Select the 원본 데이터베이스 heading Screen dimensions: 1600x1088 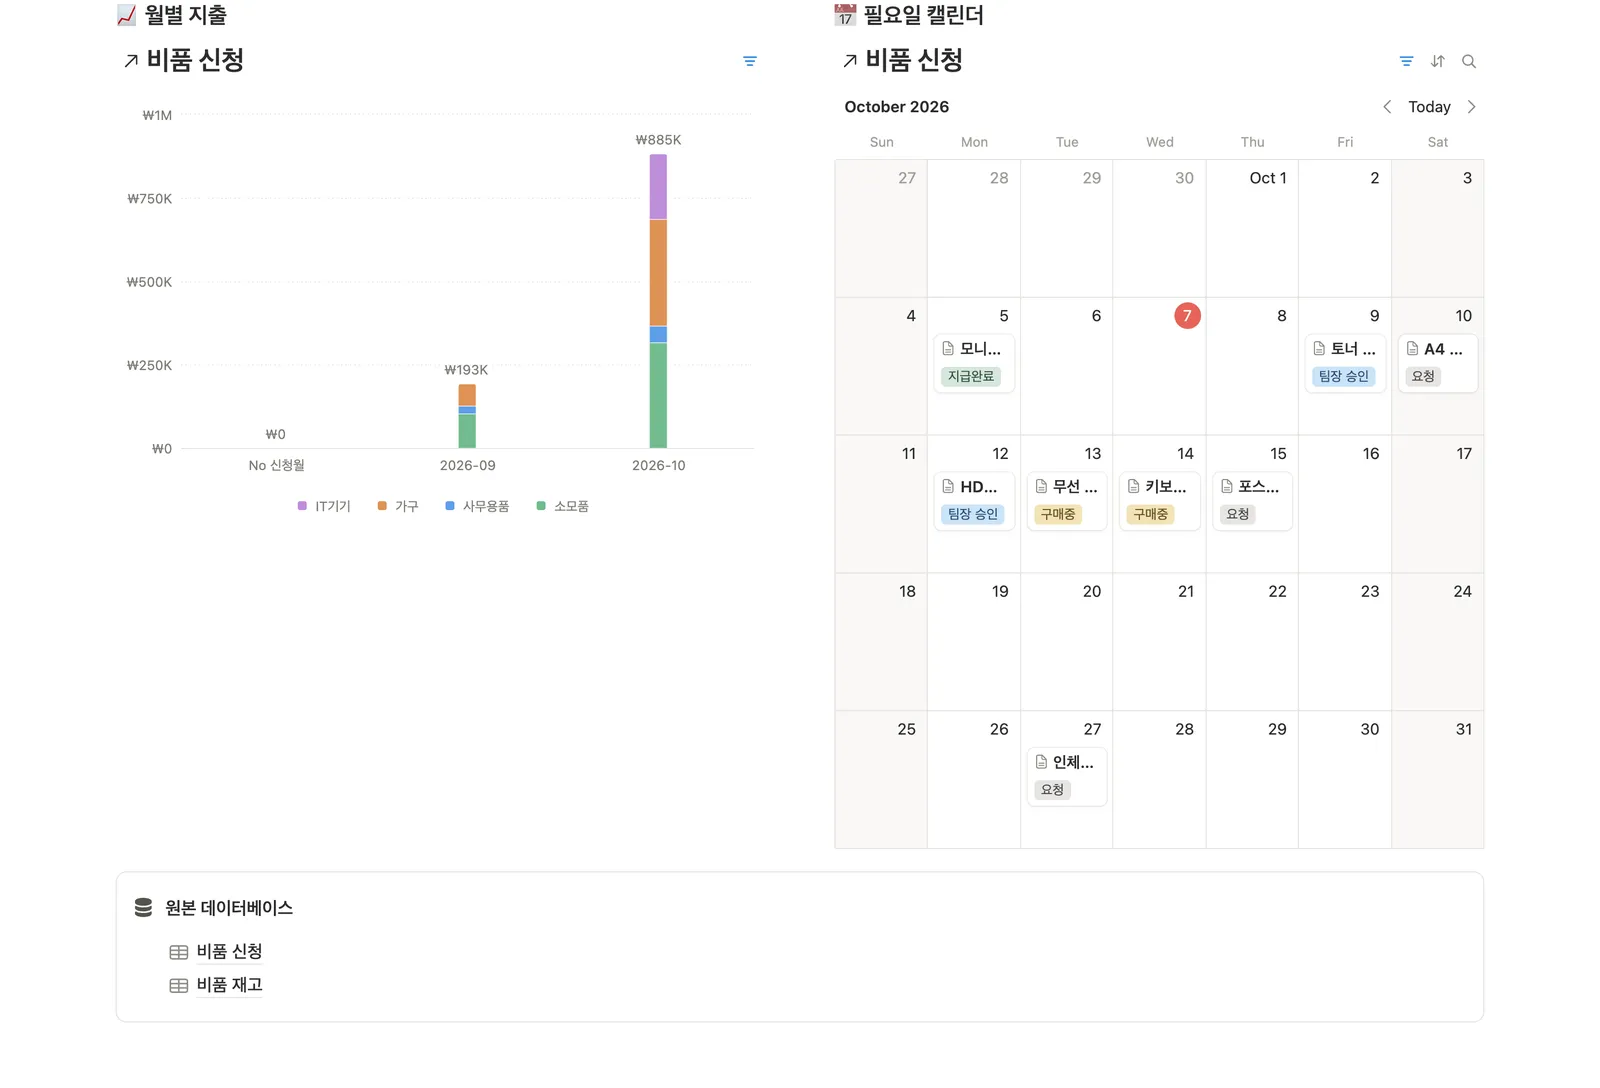tap(229, 908)
